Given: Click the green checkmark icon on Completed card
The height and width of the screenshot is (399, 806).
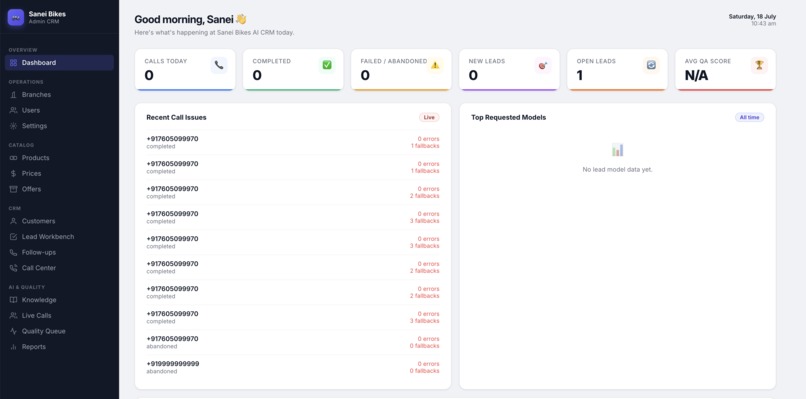Looking at the screenshot, I should click(327, 65).
